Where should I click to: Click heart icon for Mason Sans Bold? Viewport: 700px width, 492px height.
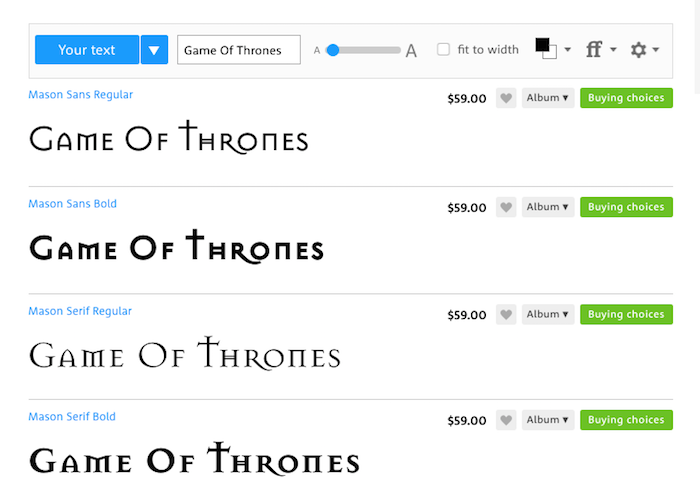click(506, 208)
